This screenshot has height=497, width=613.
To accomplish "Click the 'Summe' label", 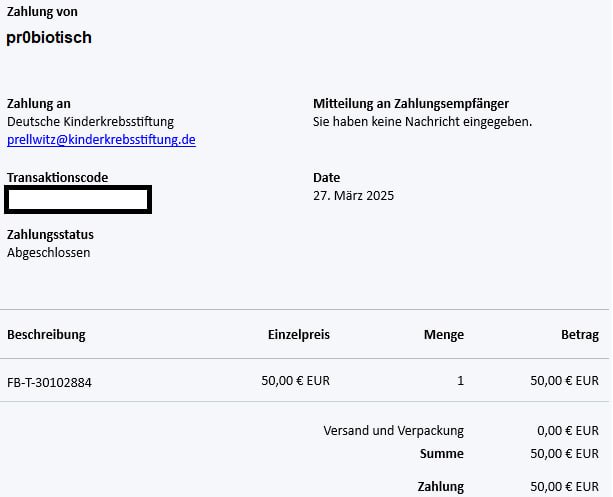I will coord(441,453).
